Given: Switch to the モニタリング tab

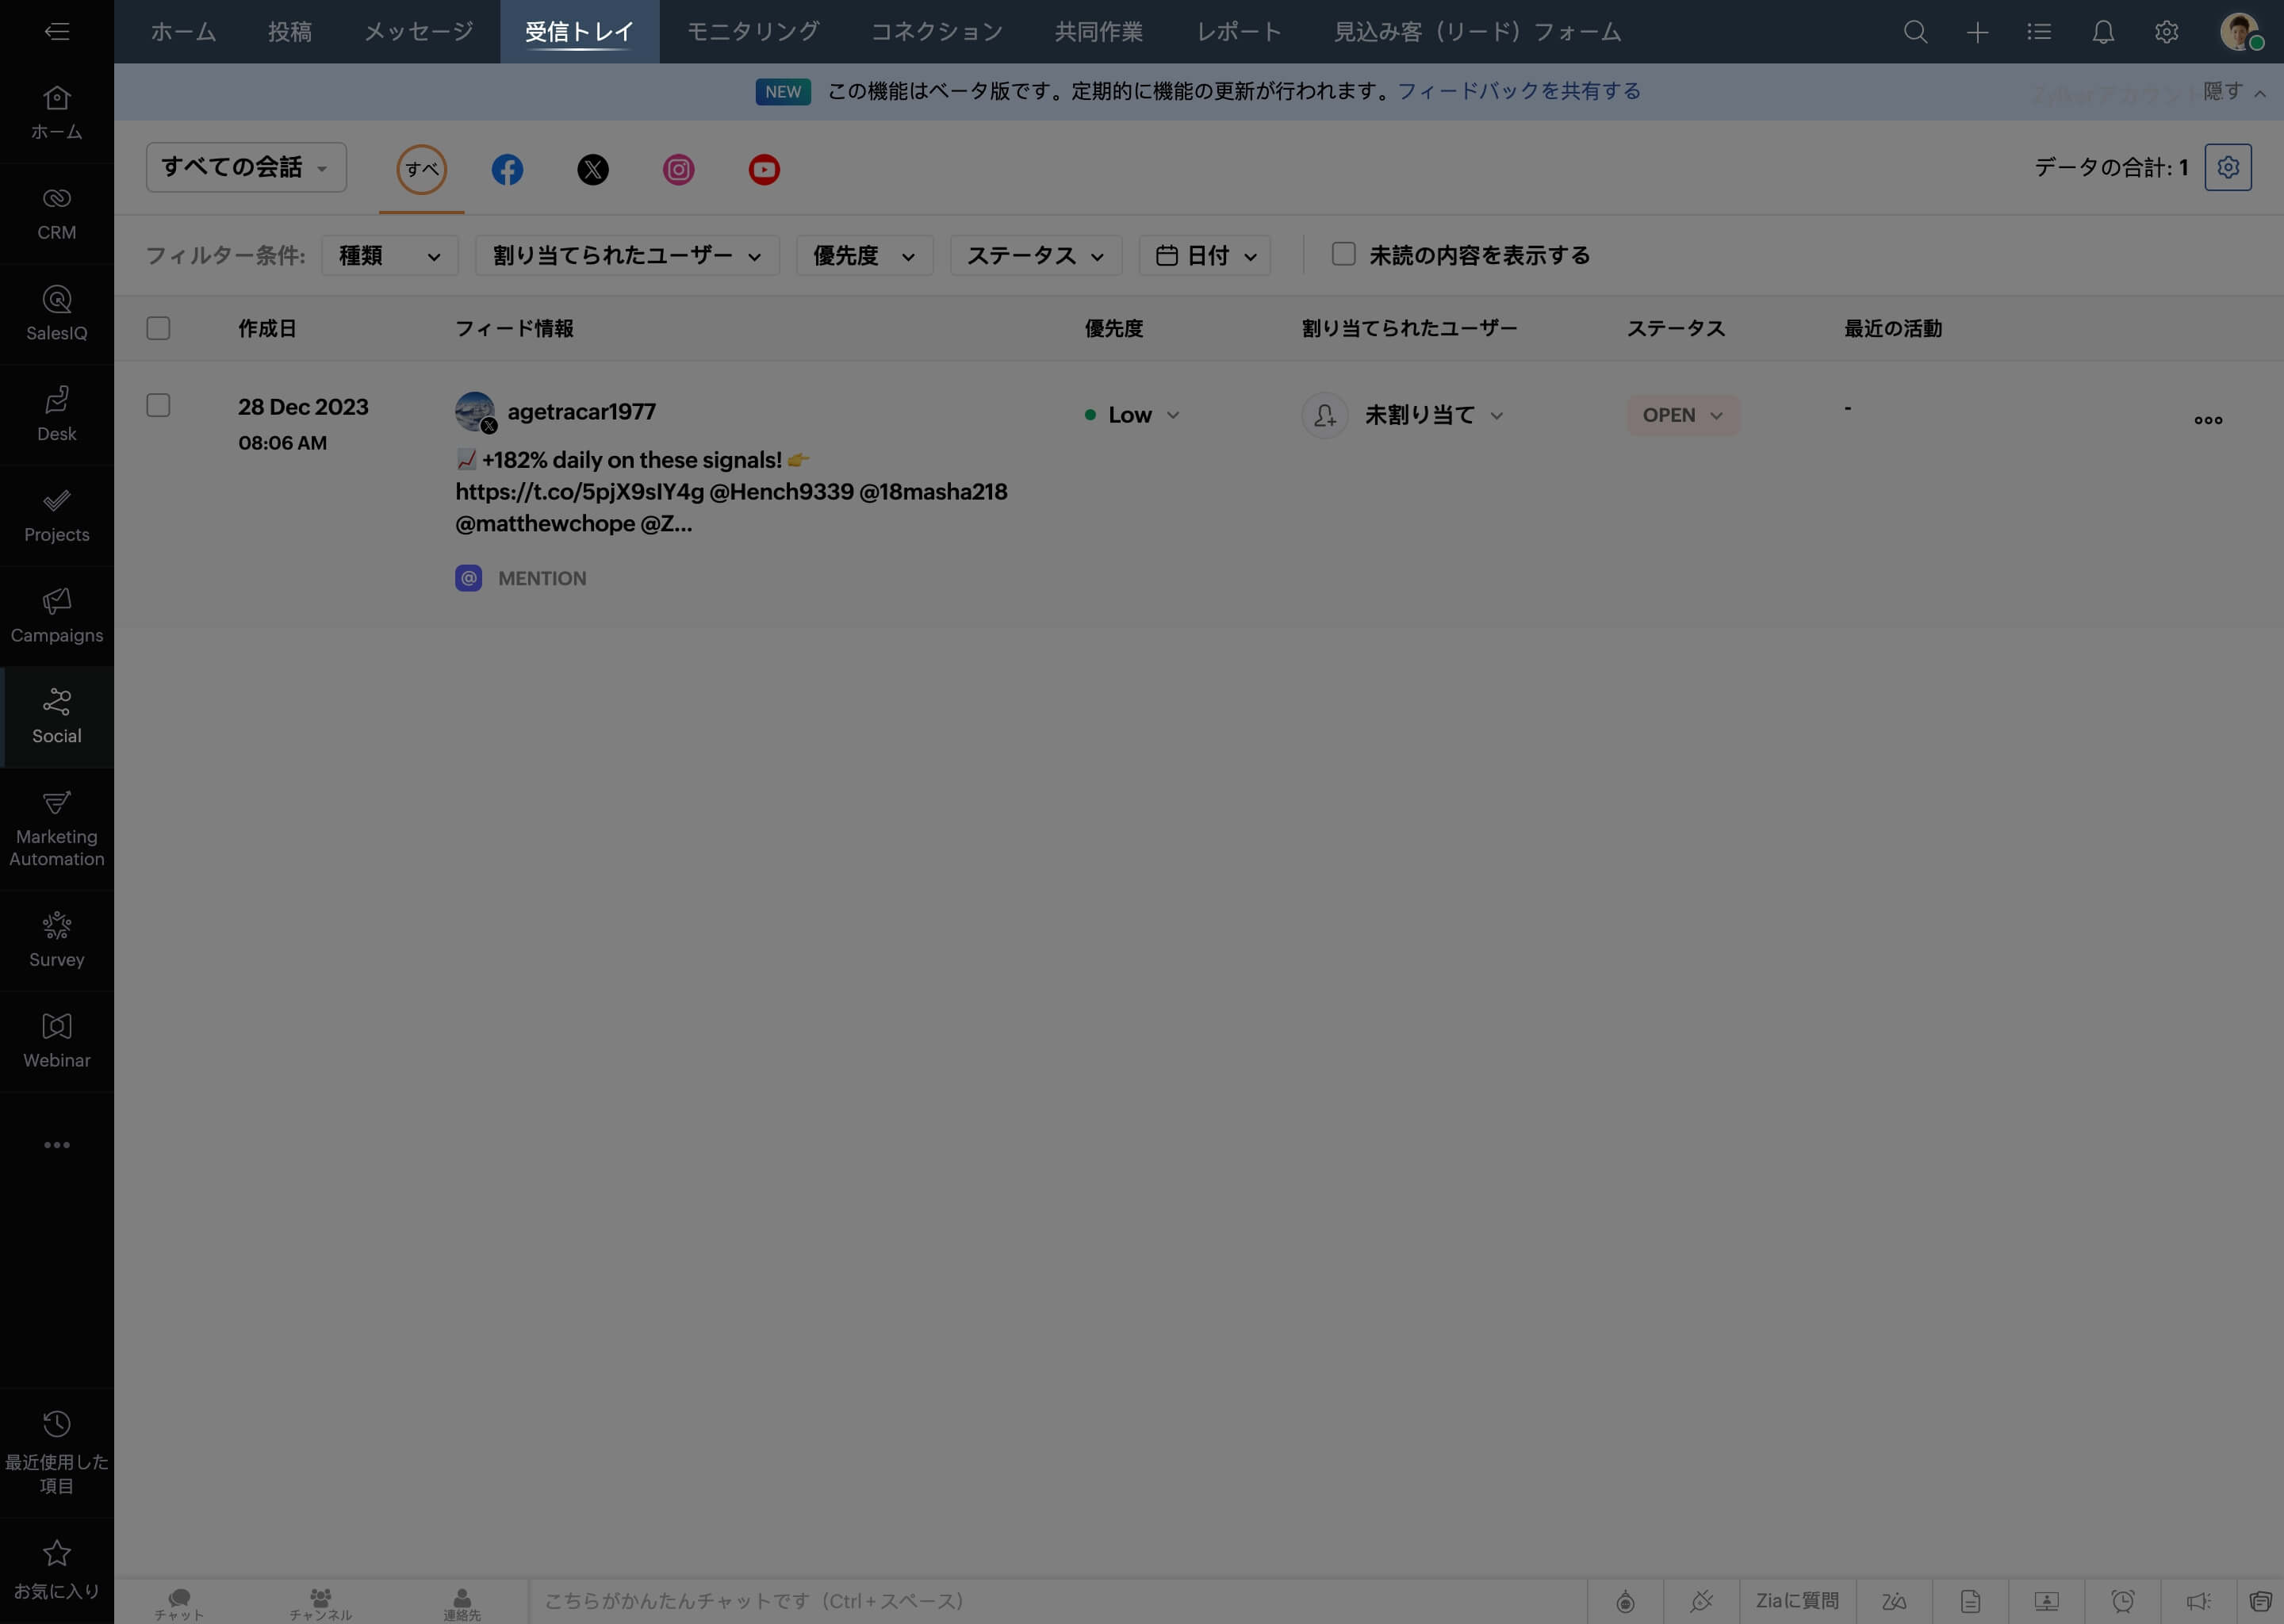Looking at the screenshot, I should click(751, 31).
